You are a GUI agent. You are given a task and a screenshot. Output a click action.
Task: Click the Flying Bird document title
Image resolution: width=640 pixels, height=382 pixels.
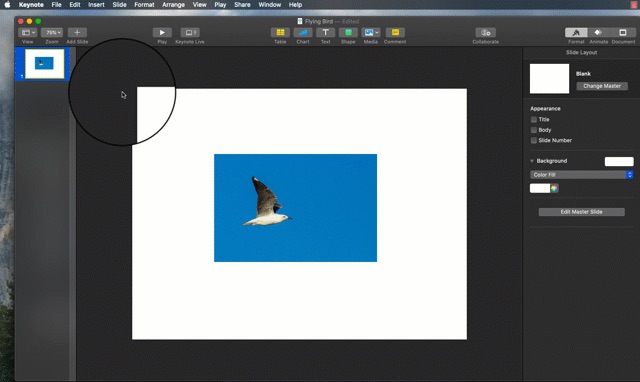[x=319, y=21]
